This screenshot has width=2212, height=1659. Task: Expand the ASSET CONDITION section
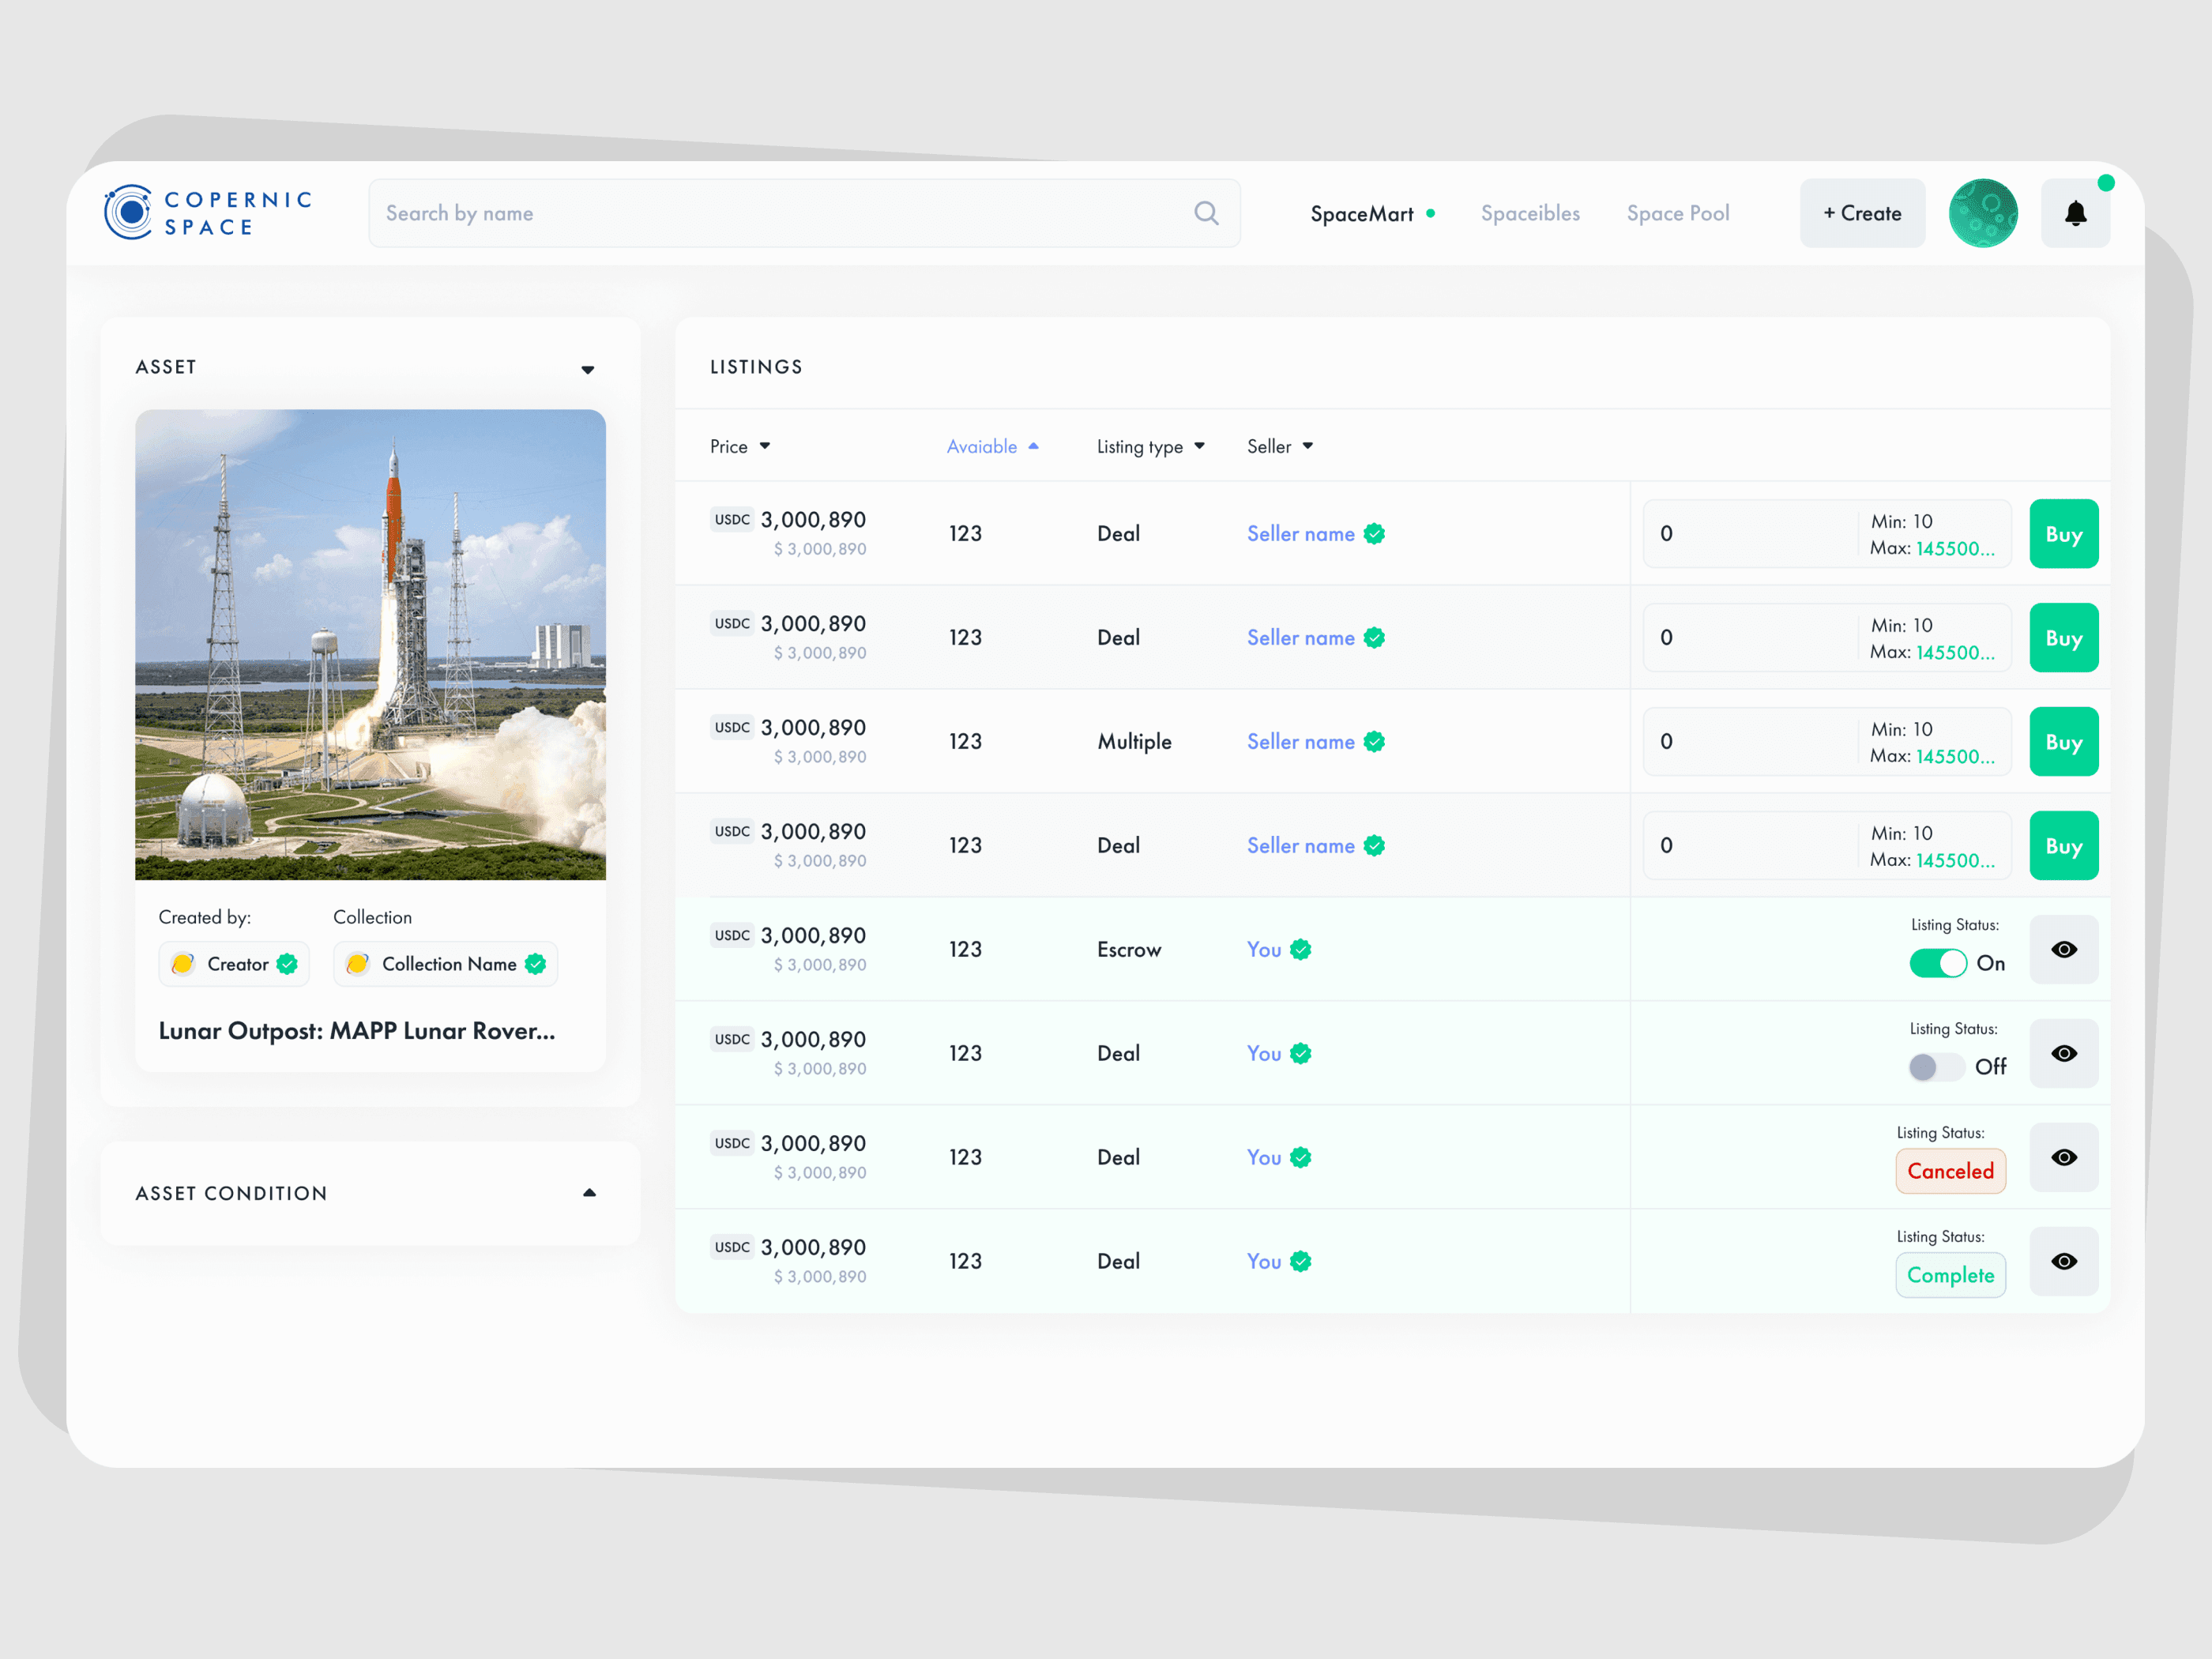589,1193
